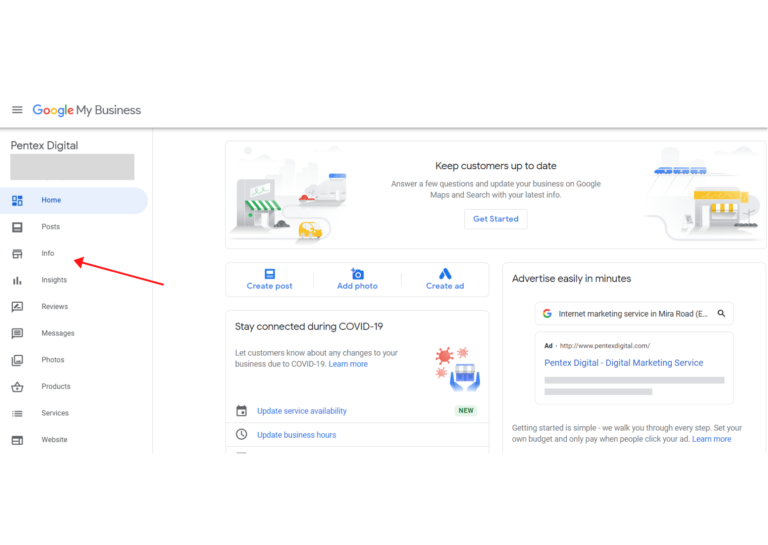Open the hamburger main menu
The image size is (768, 545).
pos(17,110)
